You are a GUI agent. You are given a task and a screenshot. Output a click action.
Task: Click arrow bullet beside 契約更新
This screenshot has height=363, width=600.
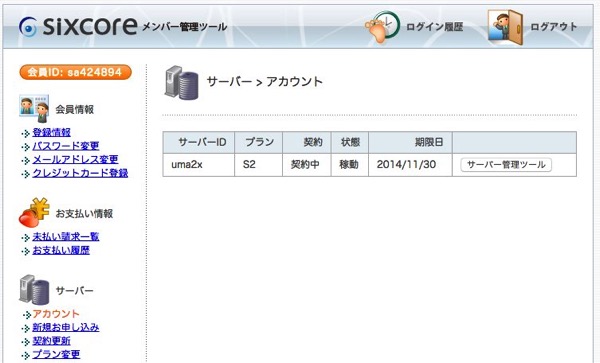26,342
